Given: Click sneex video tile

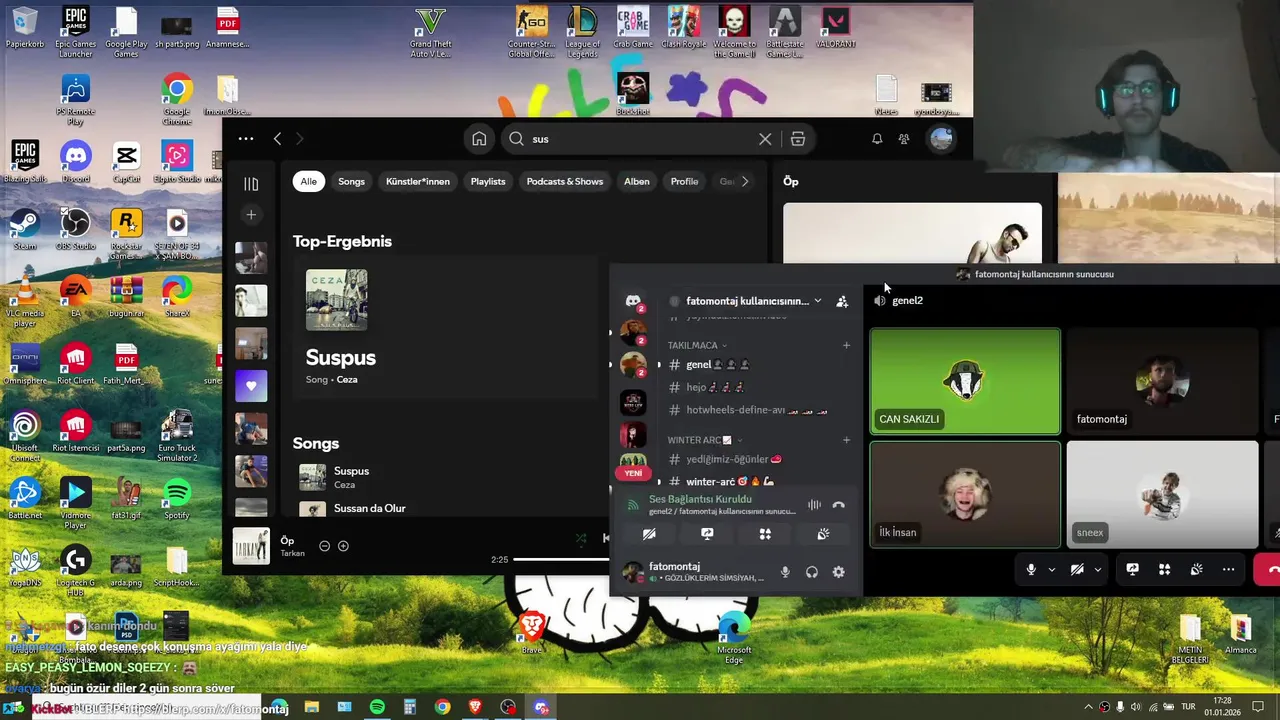Looking at the screenshot, I should click(x=1162, y=494).
